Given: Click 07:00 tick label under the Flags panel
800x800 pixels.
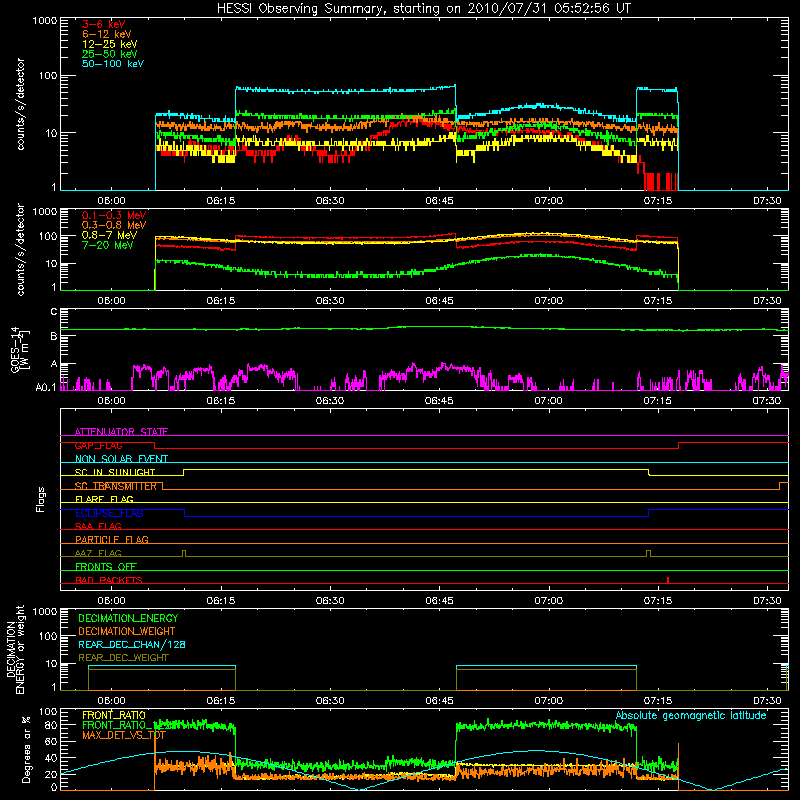Looking at the screenshot, I should click(548, 601).
